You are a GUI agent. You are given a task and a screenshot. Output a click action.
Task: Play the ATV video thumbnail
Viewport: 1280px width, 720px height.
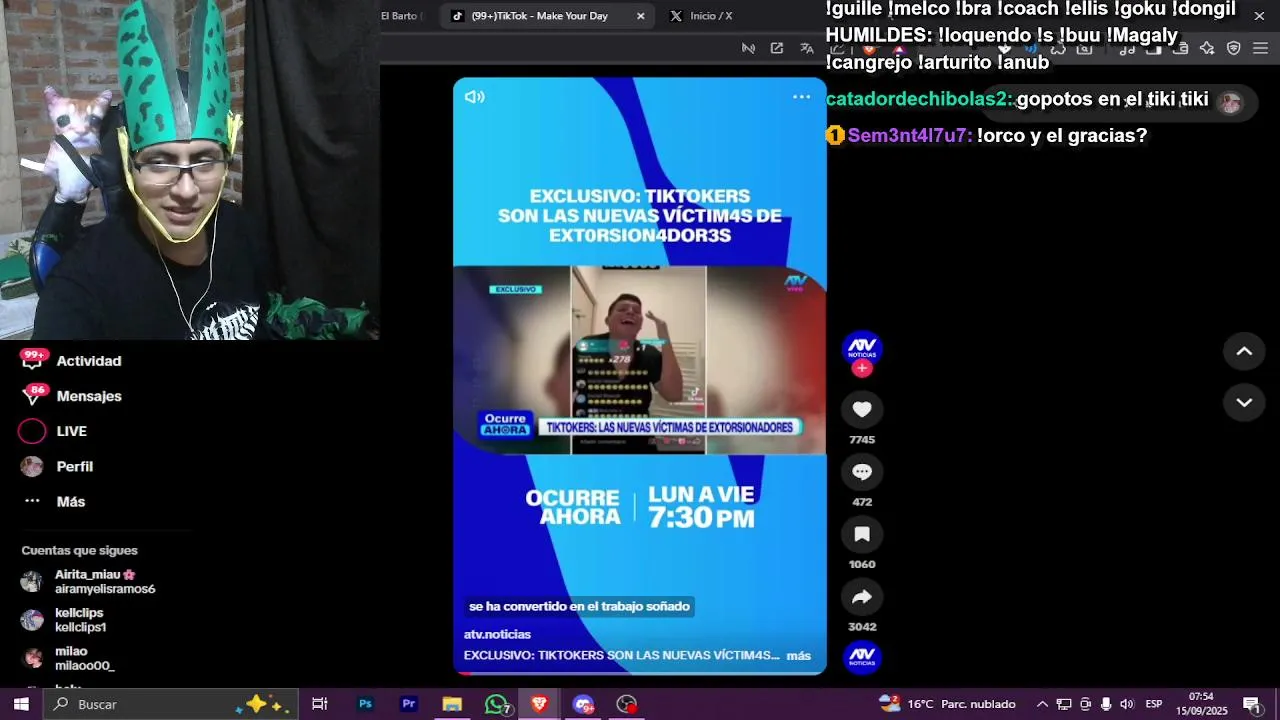pyautogui.click(x=639, y=360)
